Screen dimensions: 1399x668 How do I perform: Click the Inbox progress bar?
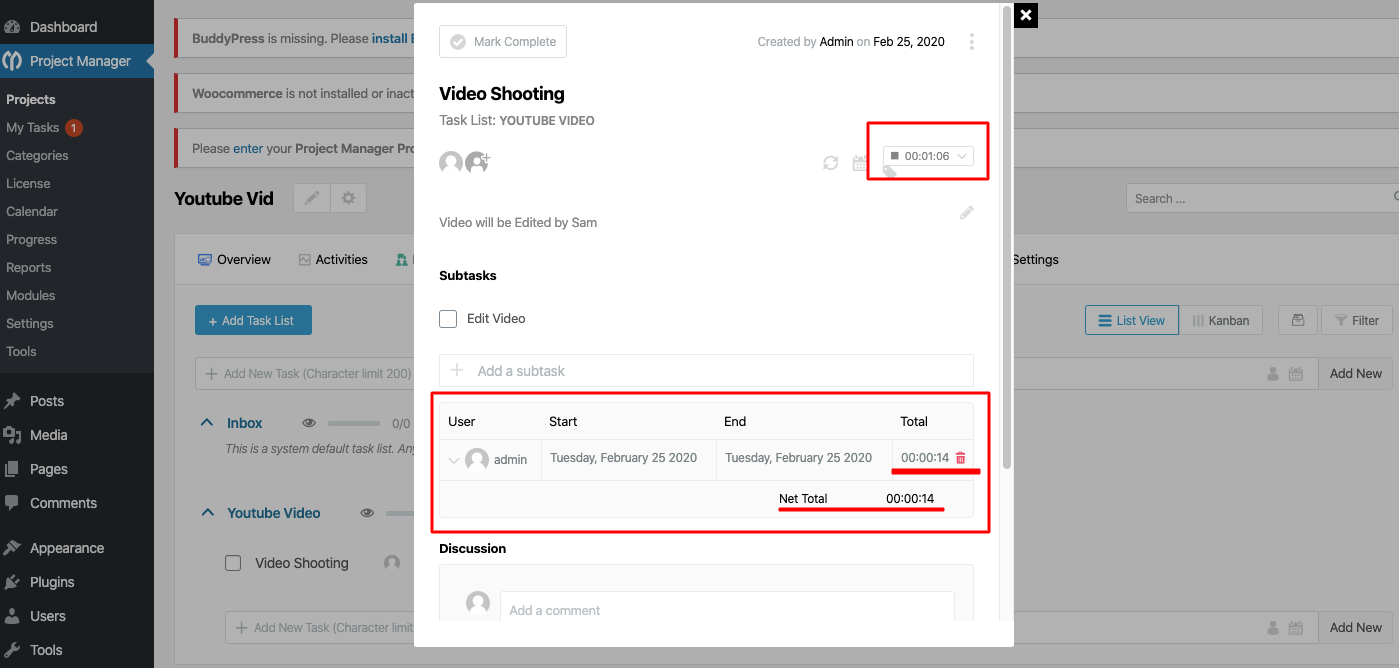coord(354,422)
